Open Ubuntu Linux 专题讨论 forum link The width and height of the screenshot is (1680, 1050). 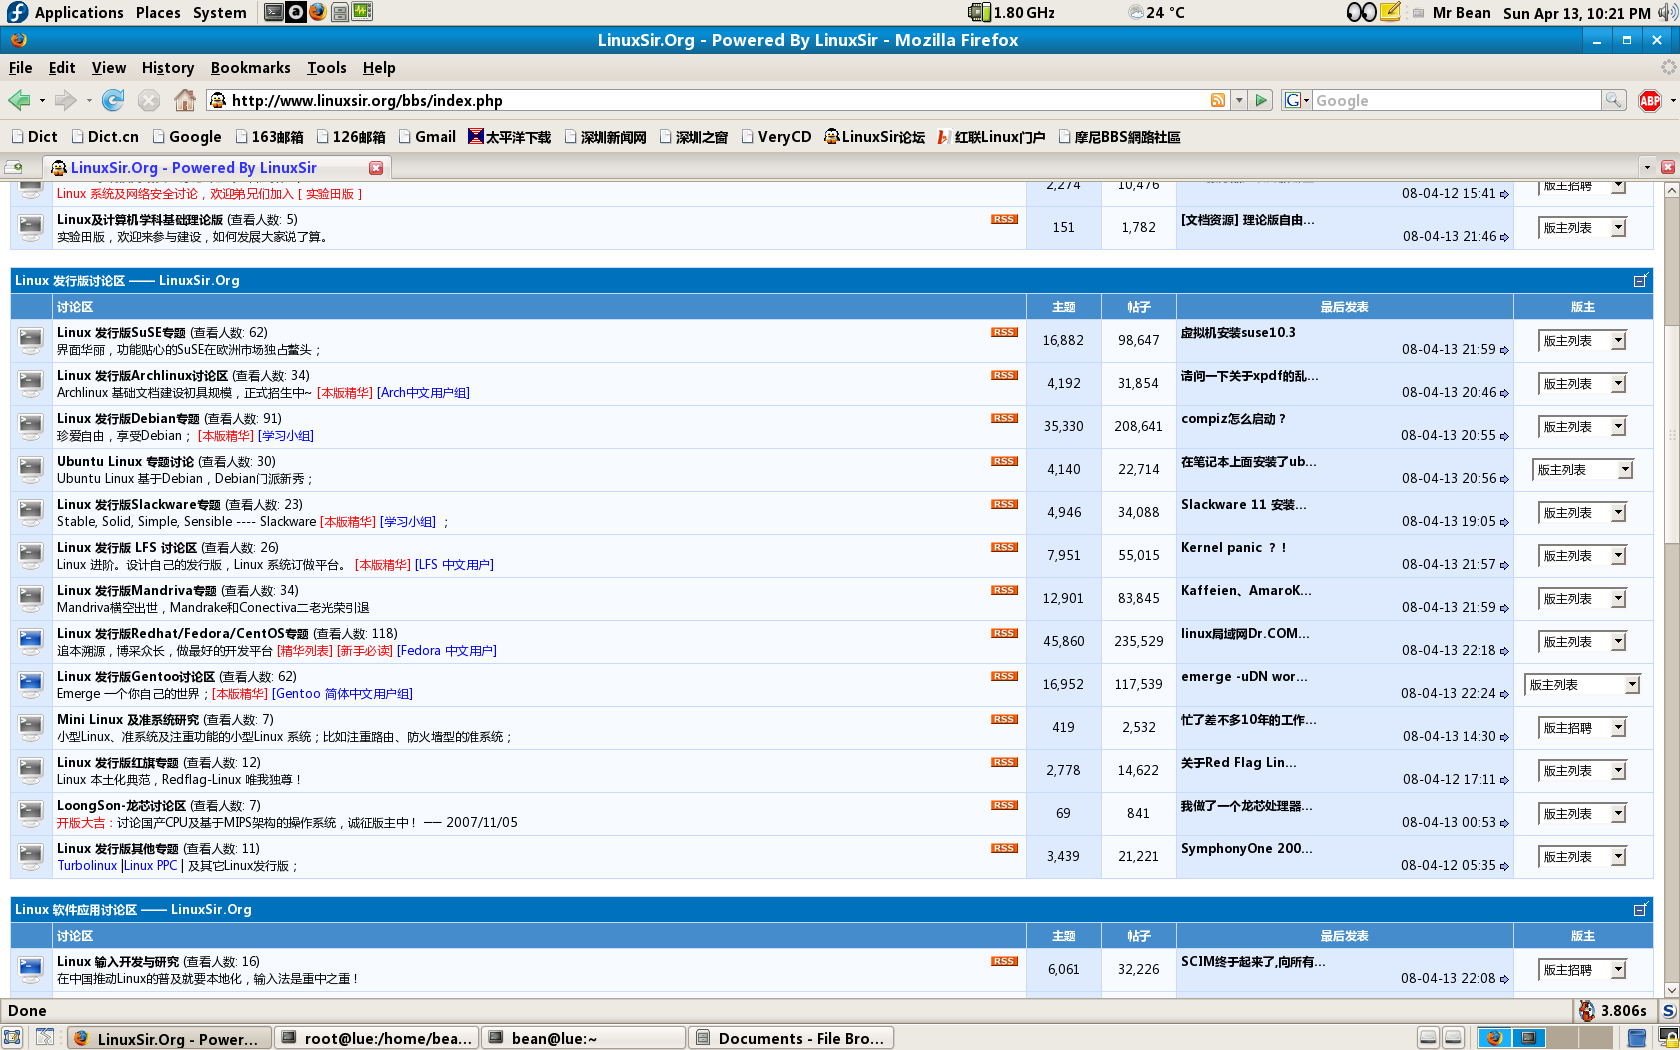click(x=125, y=462)
